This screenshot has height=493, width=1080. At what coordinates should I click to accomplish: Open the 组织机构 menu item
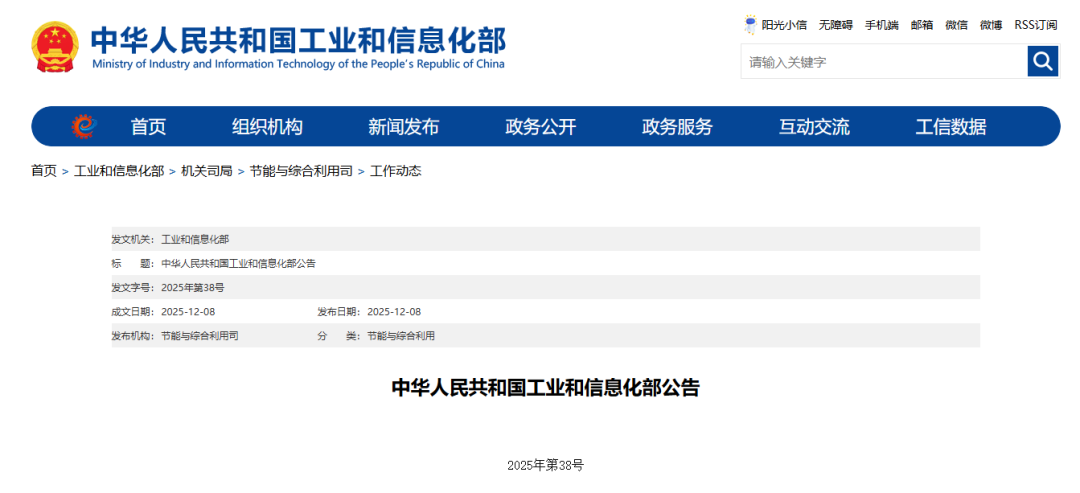tap(267, 127)
